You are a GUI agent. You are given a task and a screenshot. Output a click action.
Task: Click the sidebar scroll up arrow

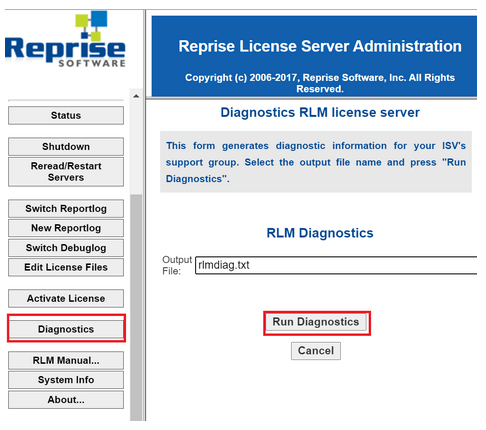tap(136, 96)
